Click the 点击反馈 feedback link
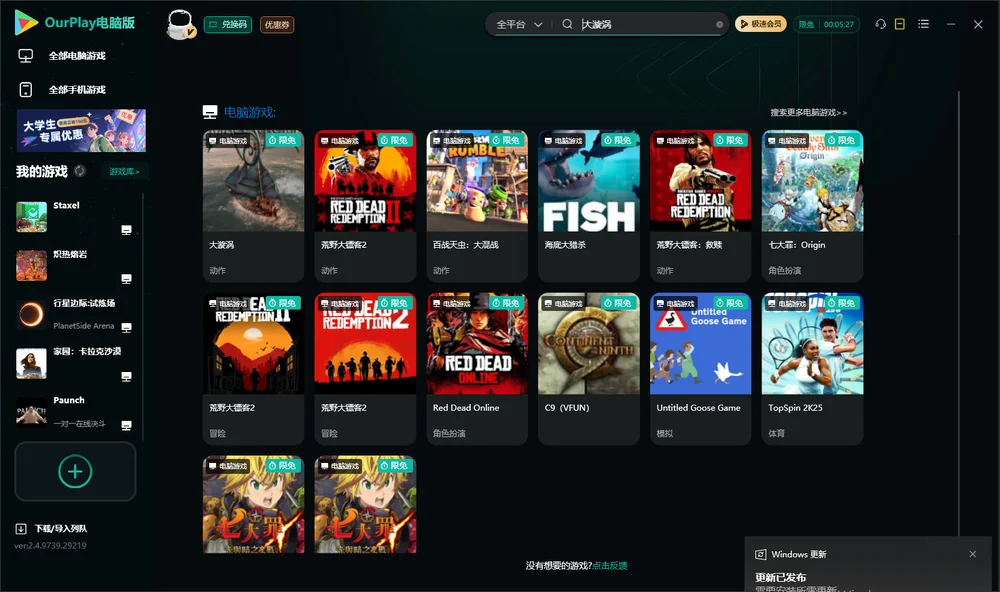Screen dimensions: 1000x592 coord(610,566)
